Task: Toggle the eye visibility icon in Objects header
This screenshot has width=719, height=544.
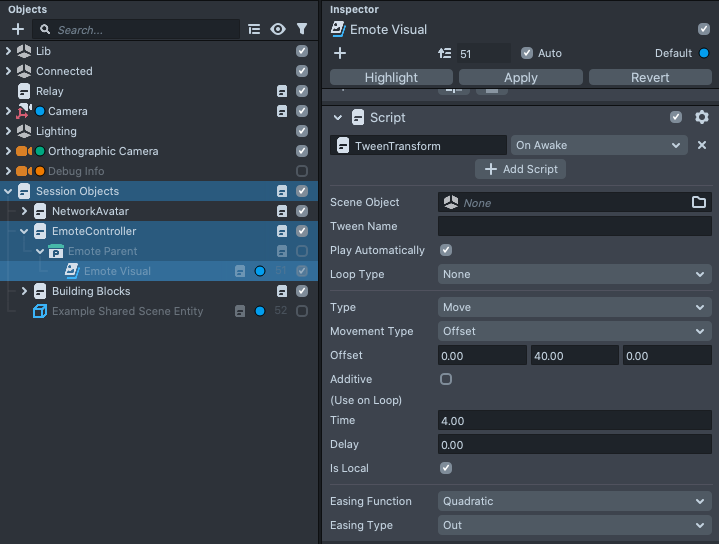Action: tap(278, 30)
